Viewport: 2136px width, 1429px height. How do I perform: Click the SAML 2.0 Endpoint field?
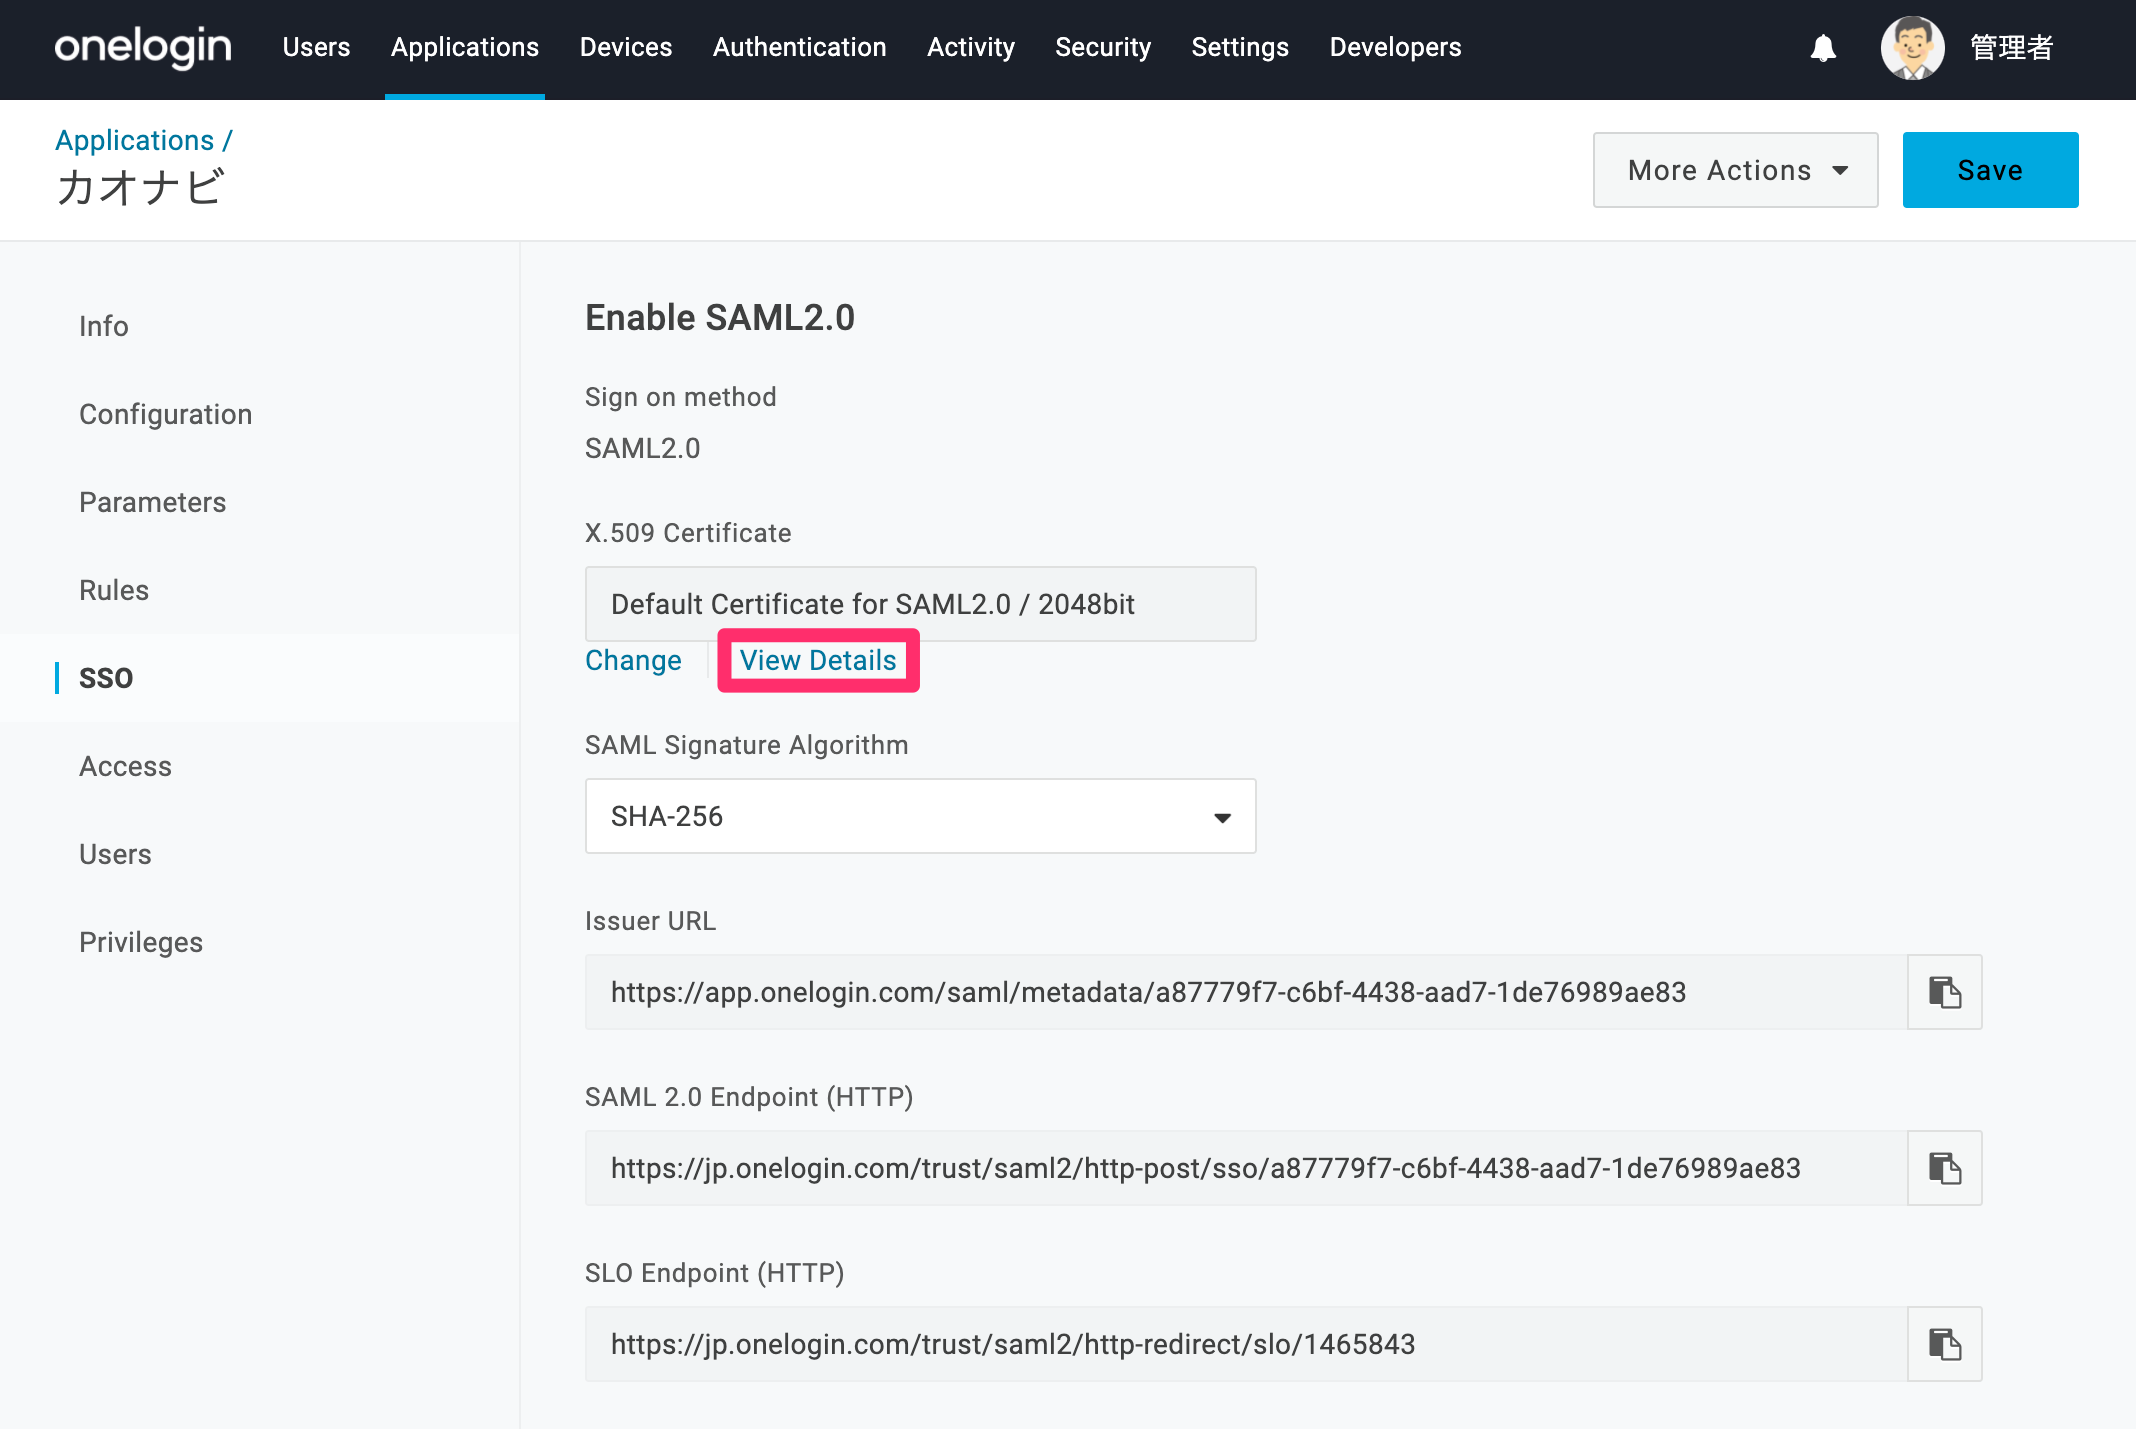click(1246, 1168)
